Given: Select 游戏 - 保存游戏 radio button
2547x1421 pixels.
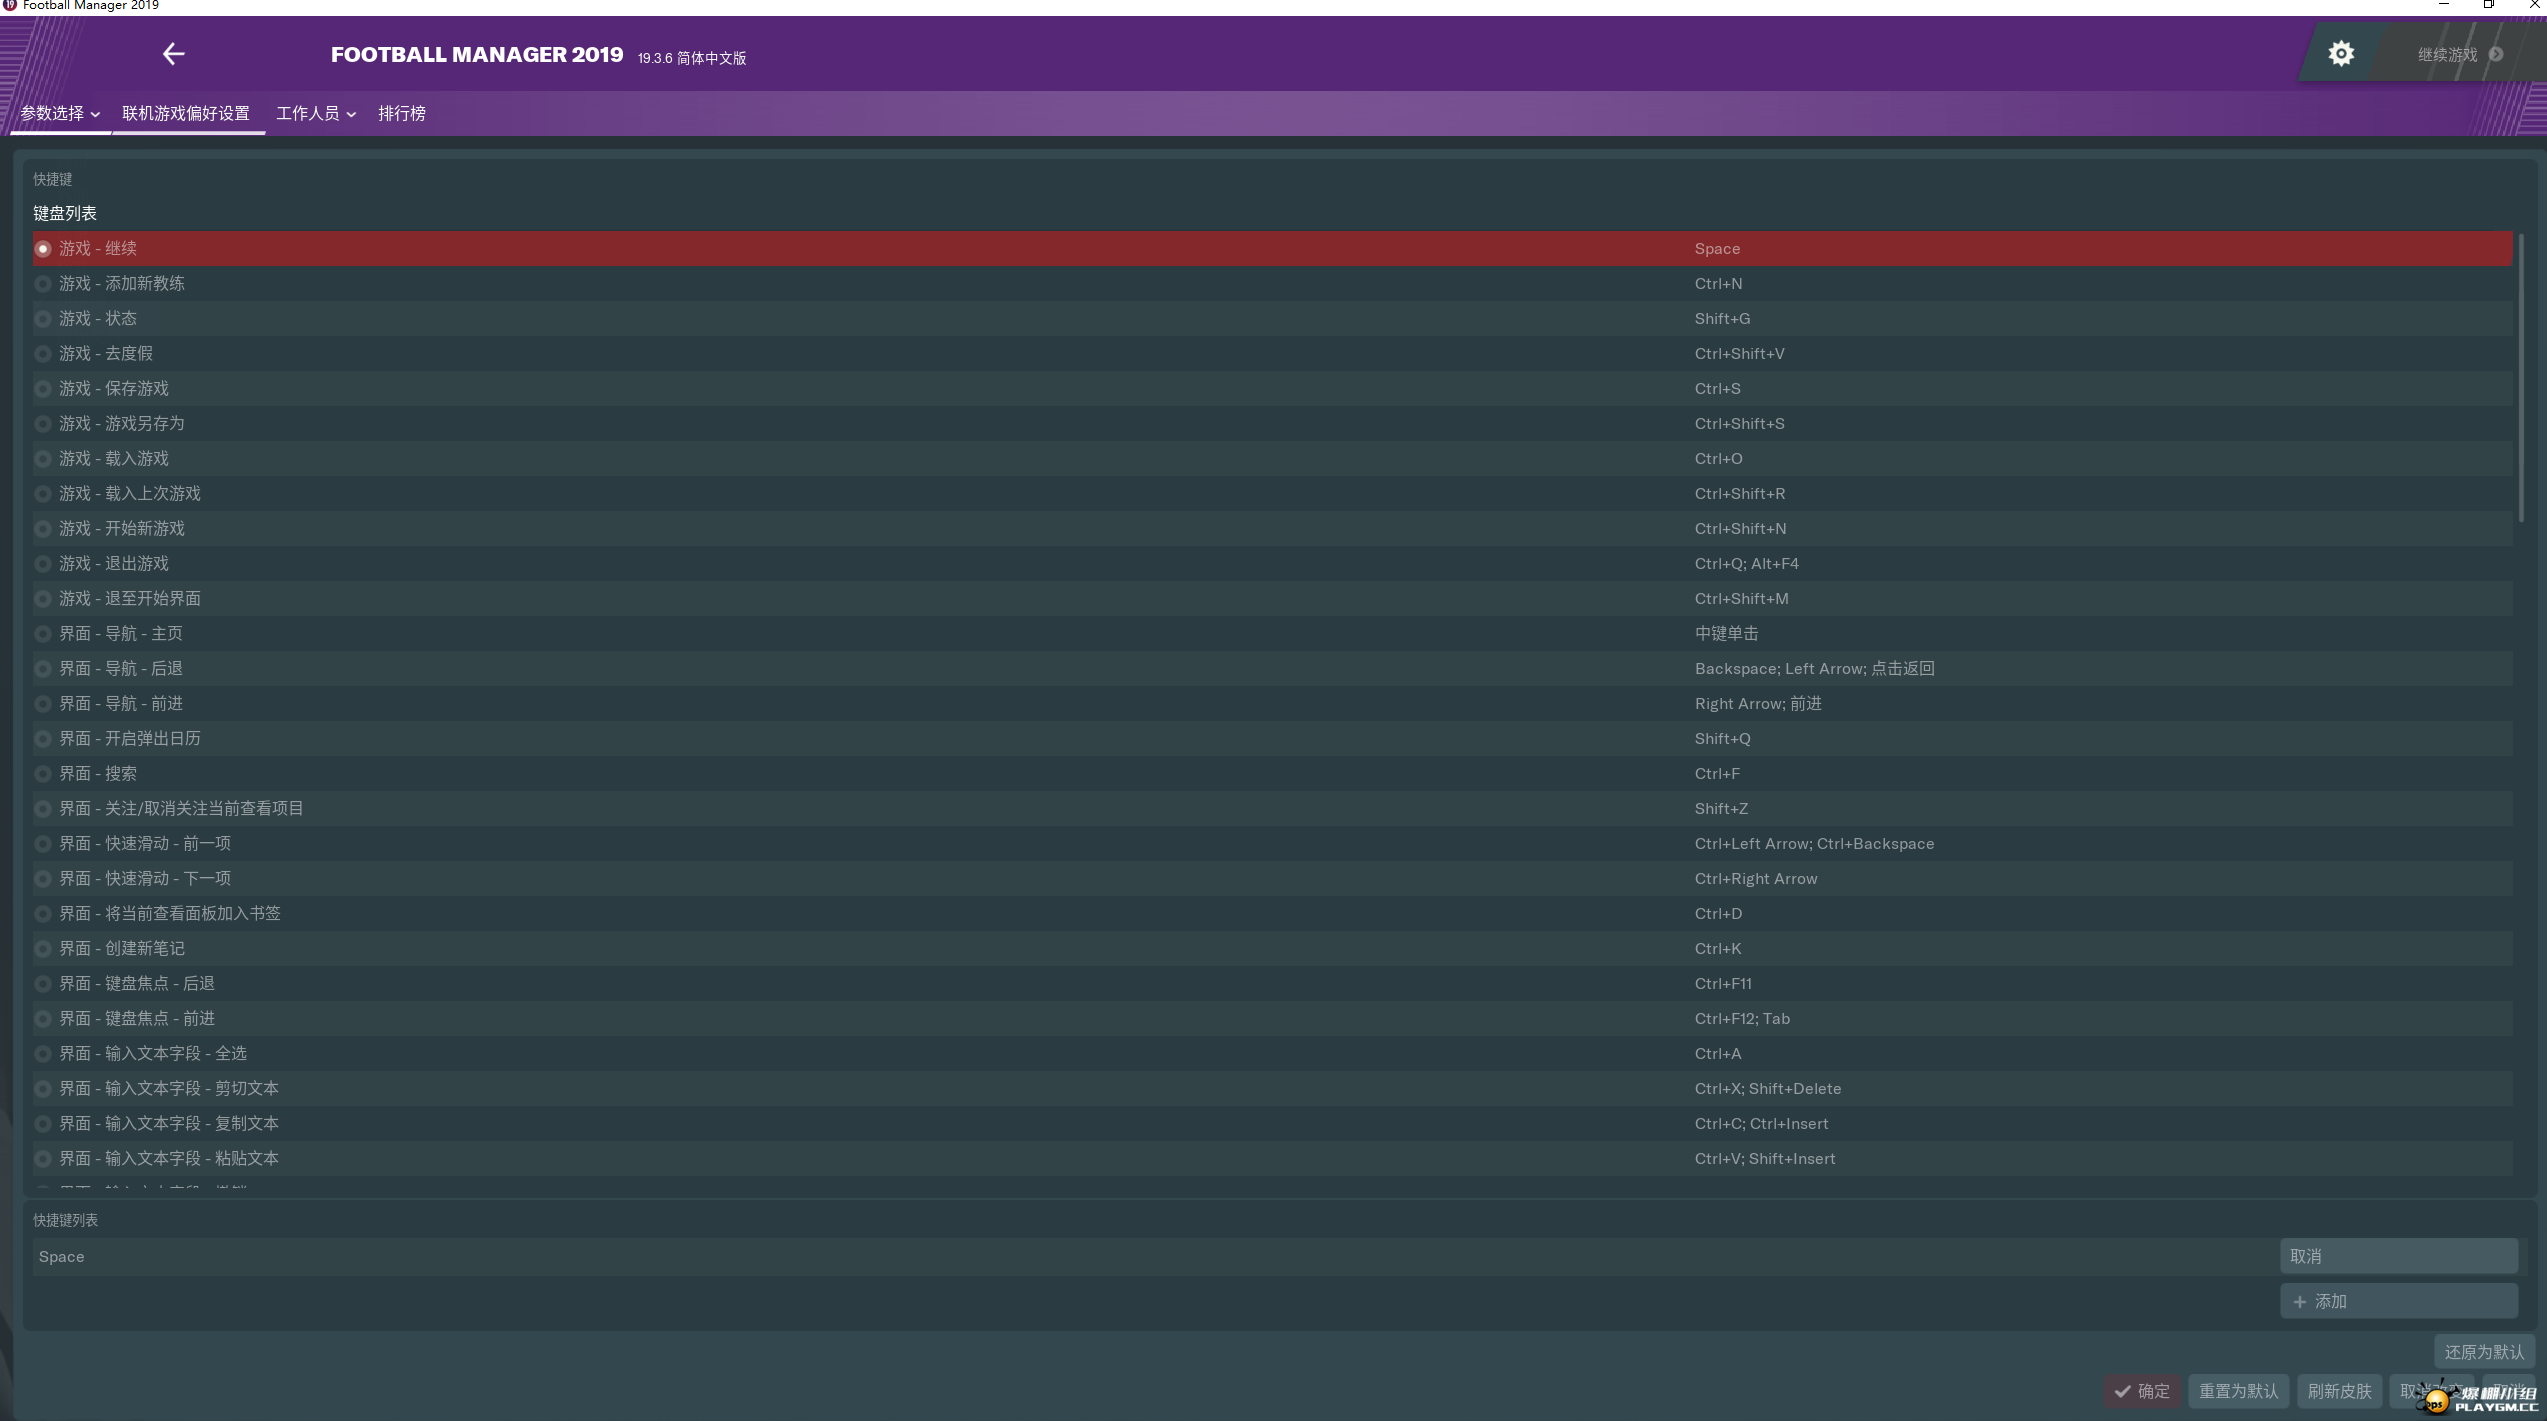Looking at the screenshot, I should (x=43, y=389).
